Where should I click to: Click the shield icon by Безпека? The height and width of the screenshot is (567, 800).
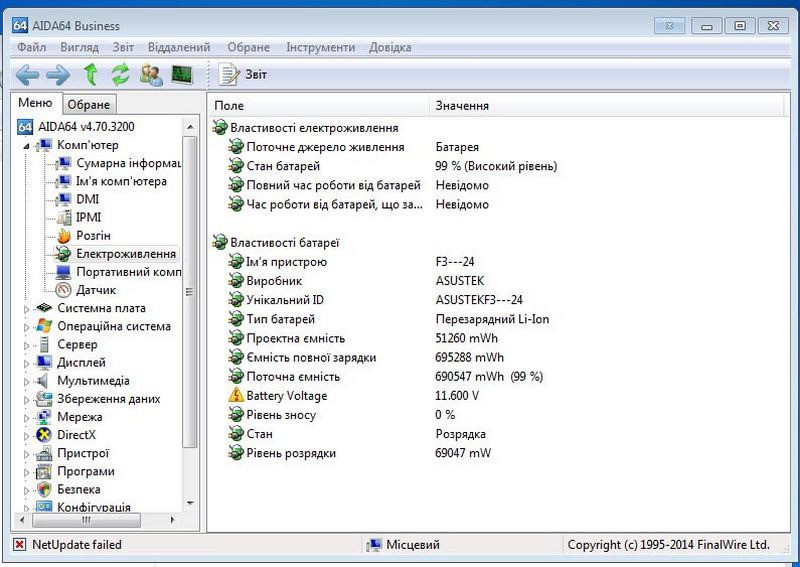pos(44,489)
